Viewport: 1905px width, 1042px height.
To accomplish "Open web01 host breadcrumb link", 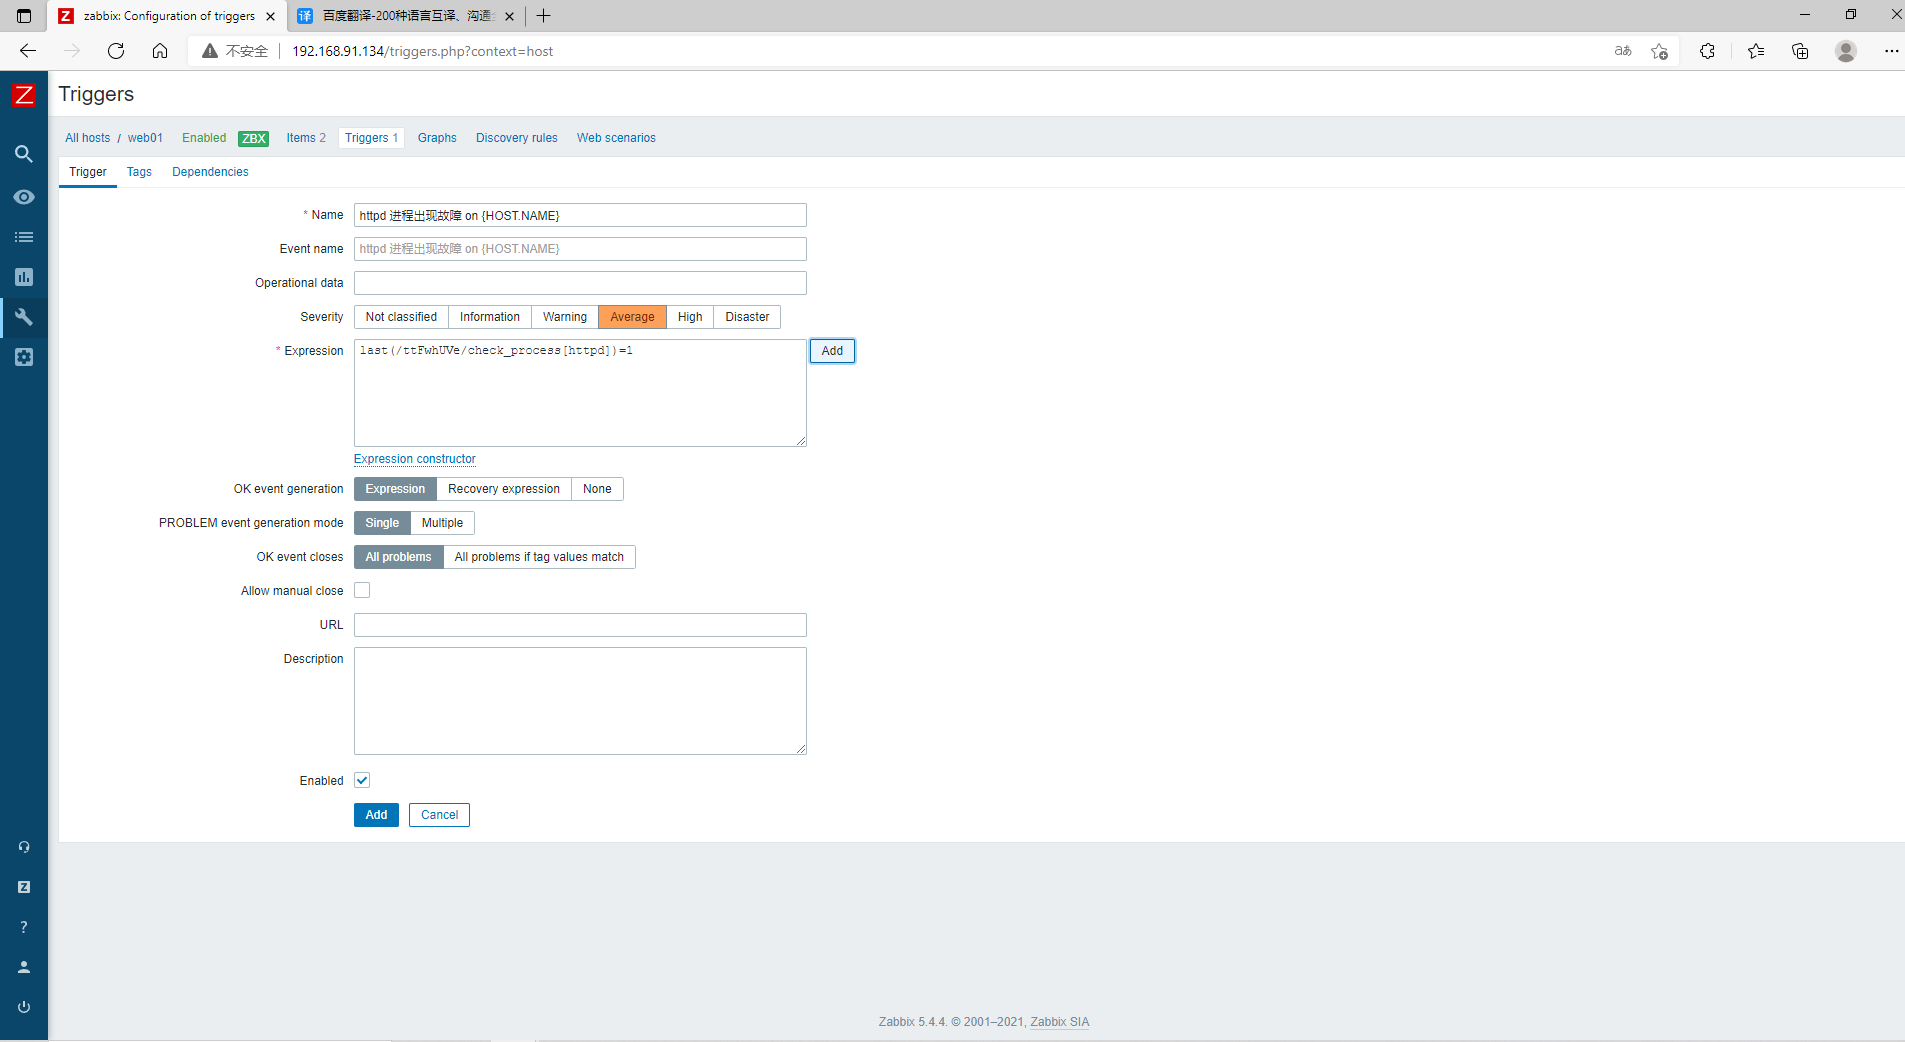I will 145,138.
